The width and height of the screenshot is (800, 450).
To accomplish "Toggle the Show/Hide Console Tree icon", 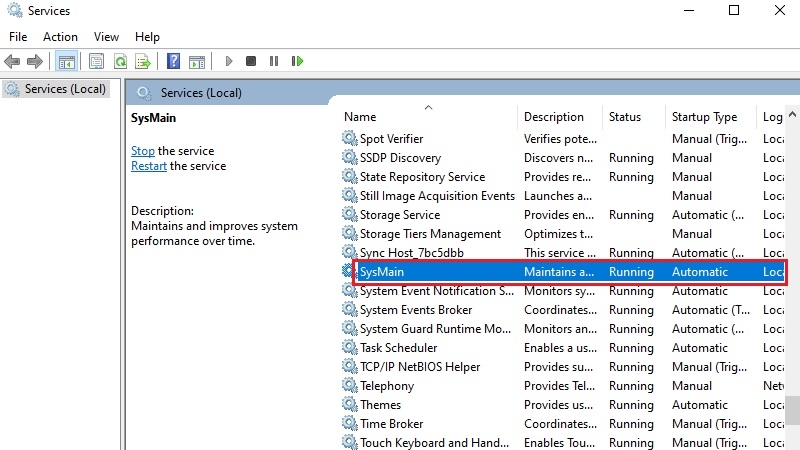I will click(67, 62).
